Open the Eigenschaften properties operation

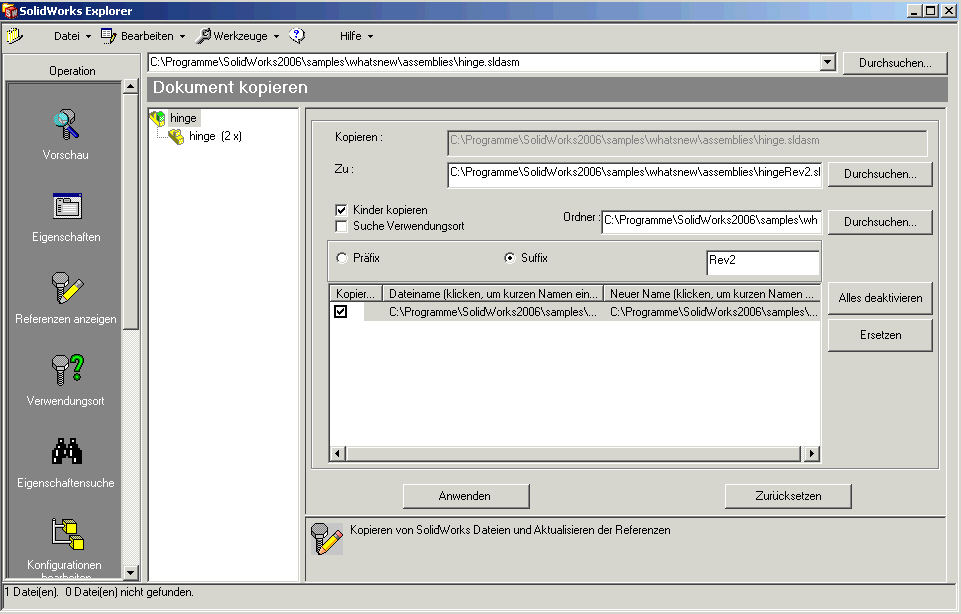[66, 217]
